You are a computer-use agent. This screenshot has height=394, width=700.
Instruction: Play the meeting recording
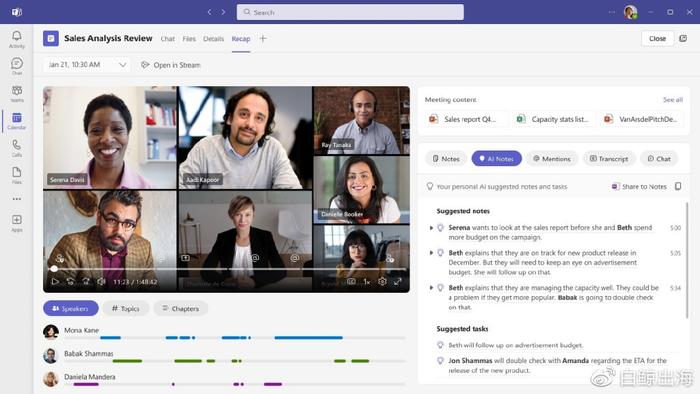(x=55, y=282)
